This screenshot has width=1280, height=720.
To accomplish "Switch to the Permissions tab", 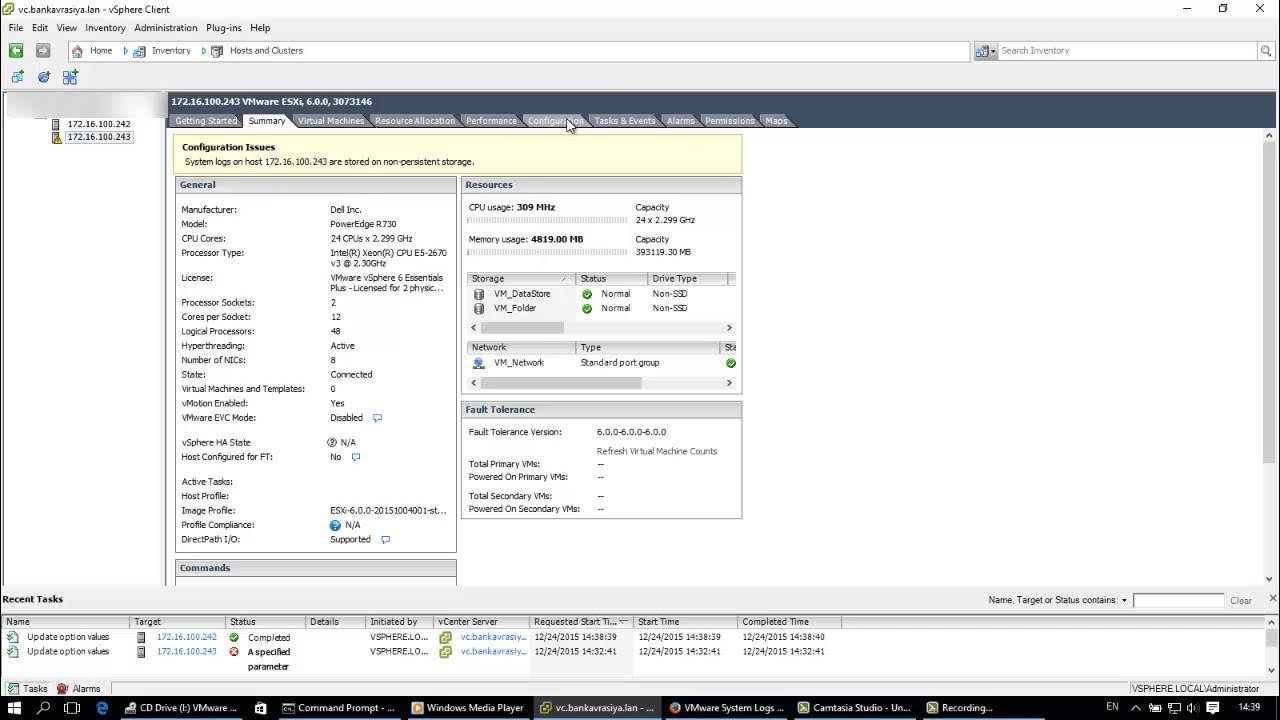I will [730, 121].
